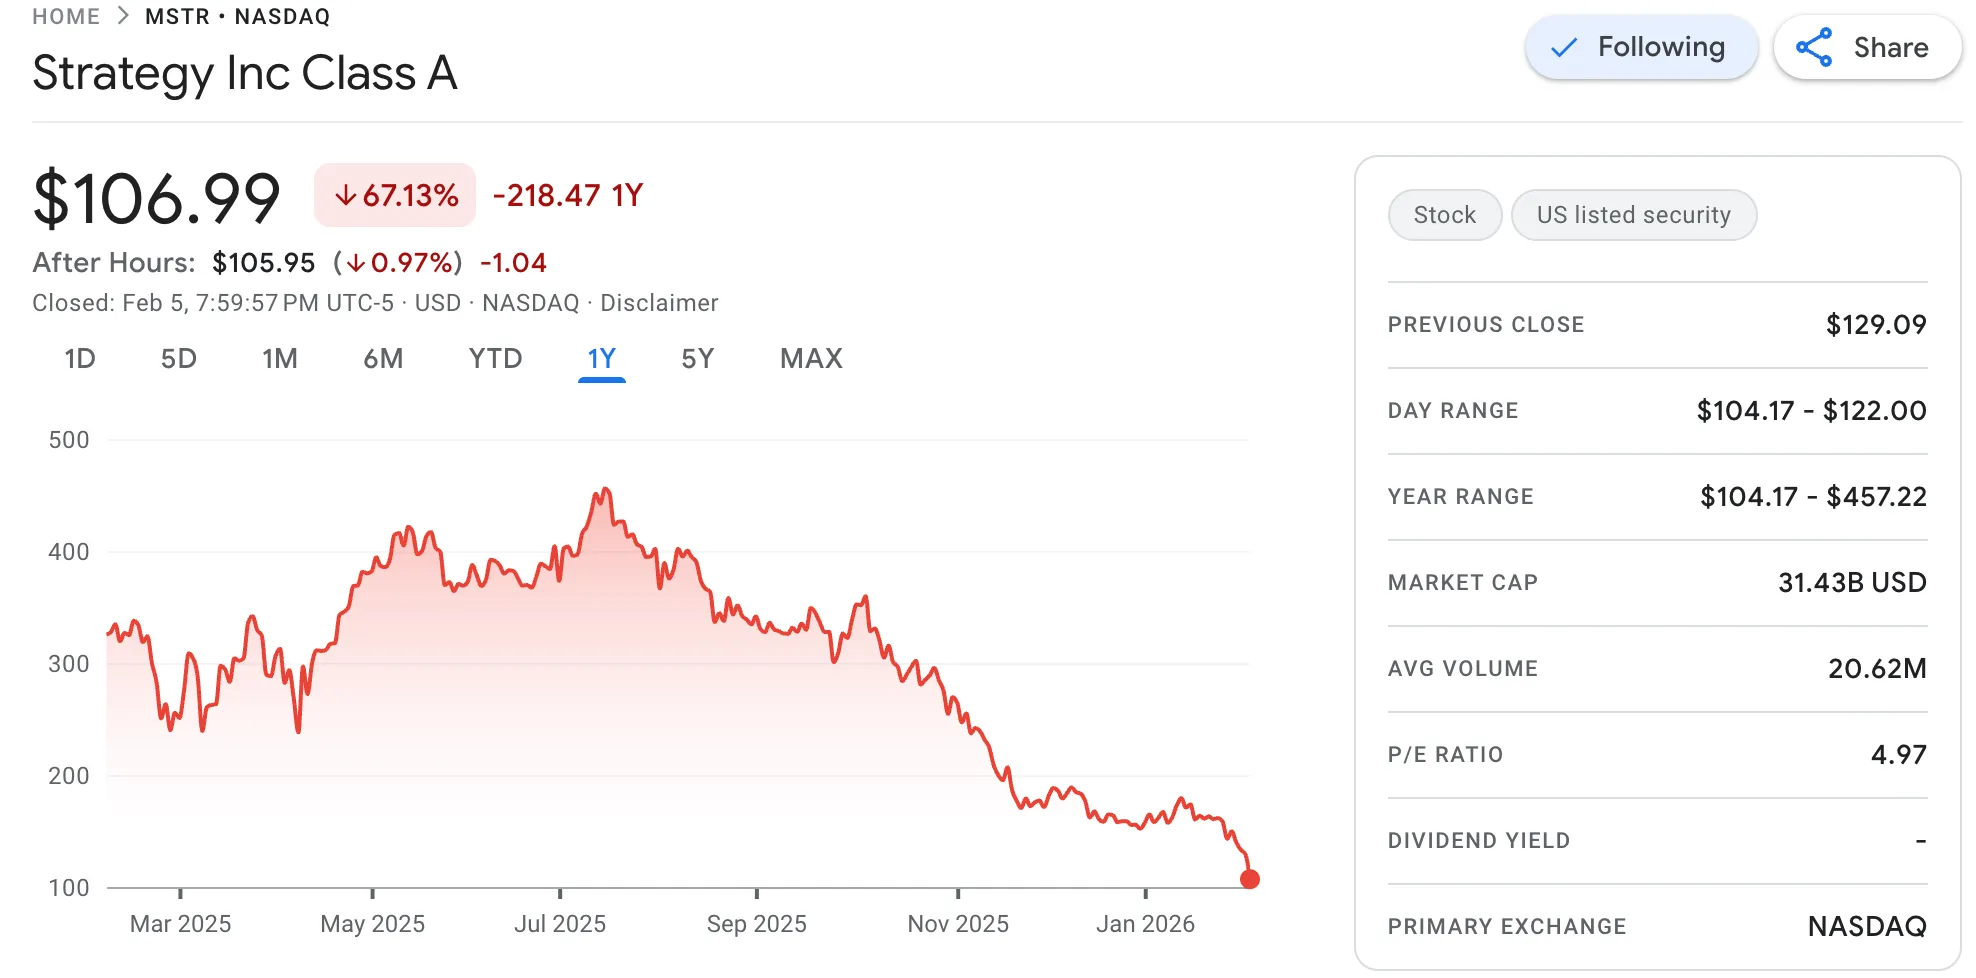Click the chart peak near Jul 2025
The image size is (1976, 978).
tap(605, 490)
